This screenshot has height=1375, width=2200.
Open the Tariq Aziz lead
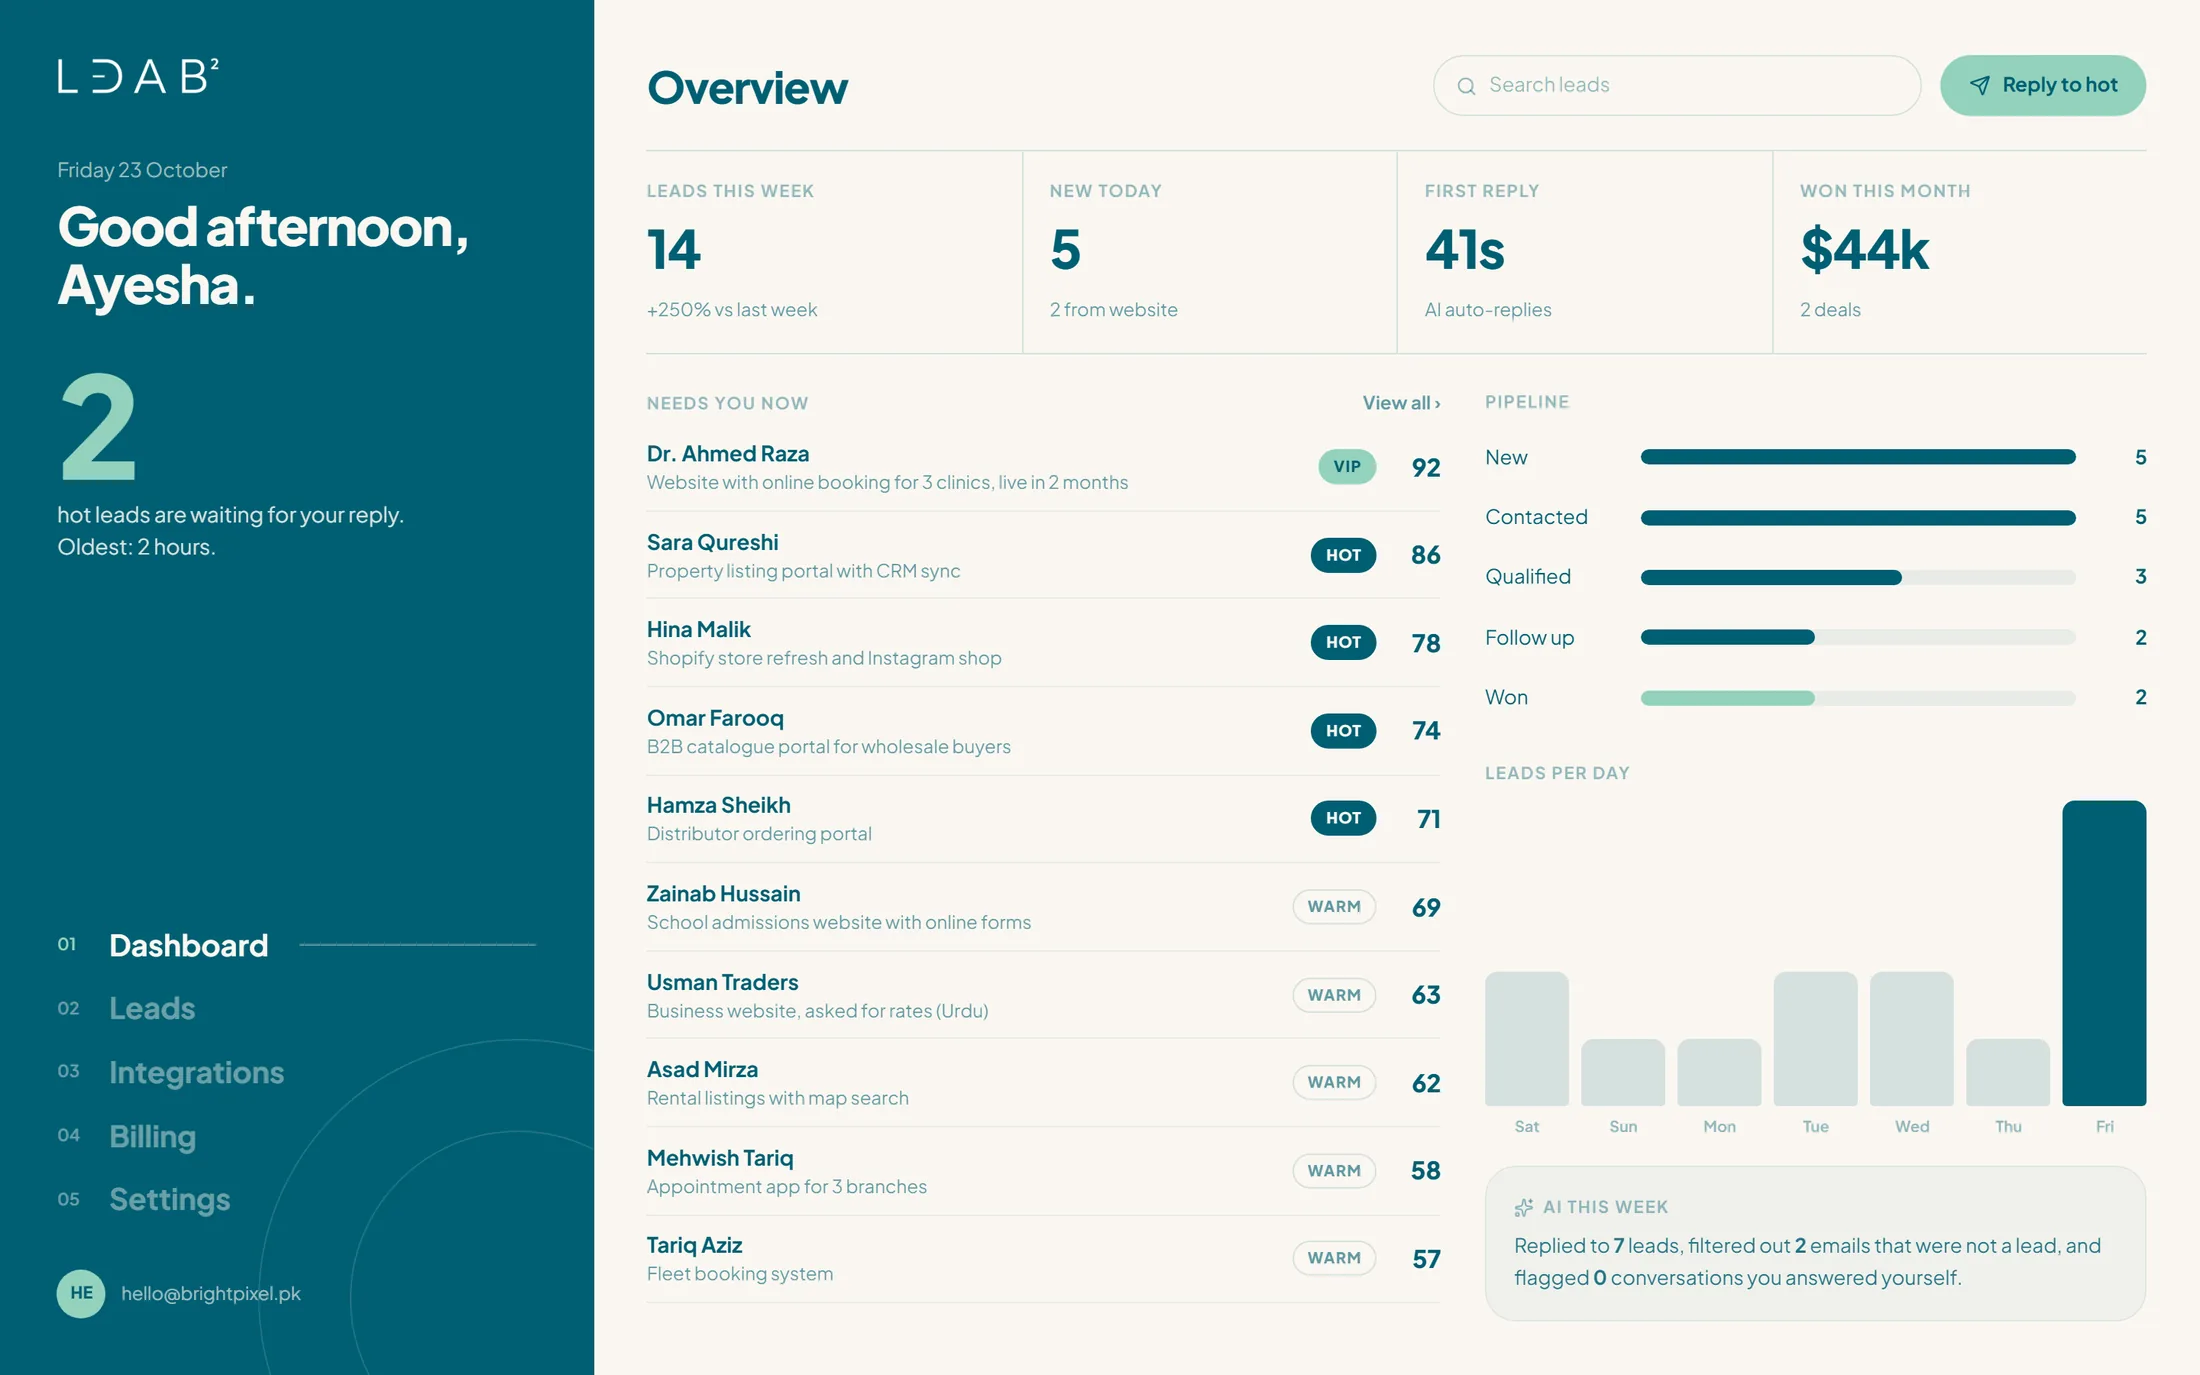tap(1043, 1259)
